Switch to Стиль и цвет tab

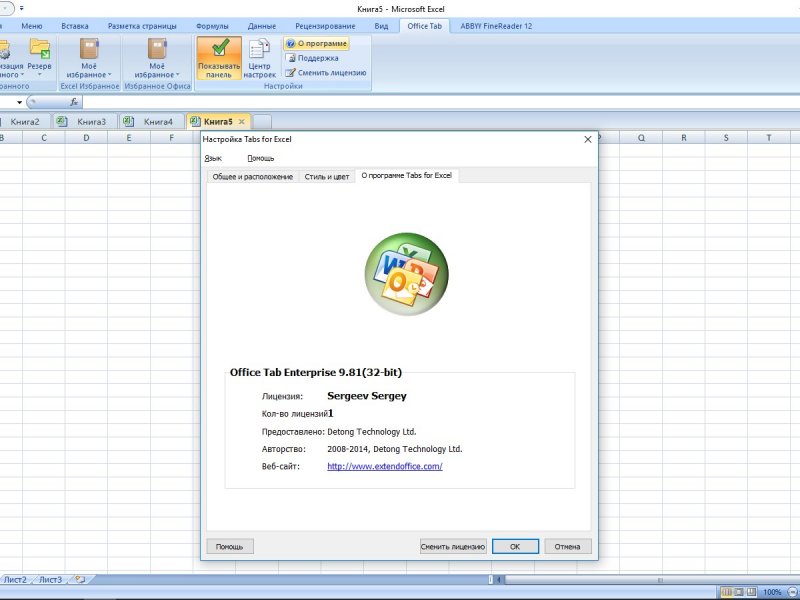327,177
